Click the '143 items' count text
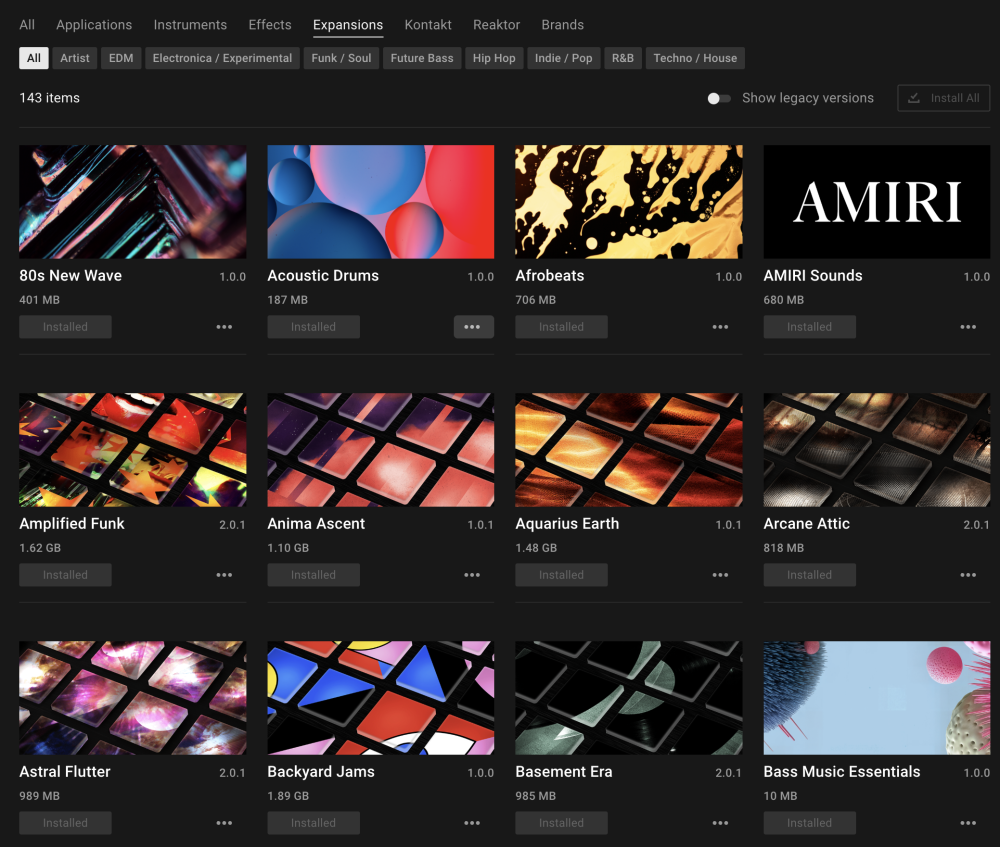1000x847 pixels. (50, 98)
